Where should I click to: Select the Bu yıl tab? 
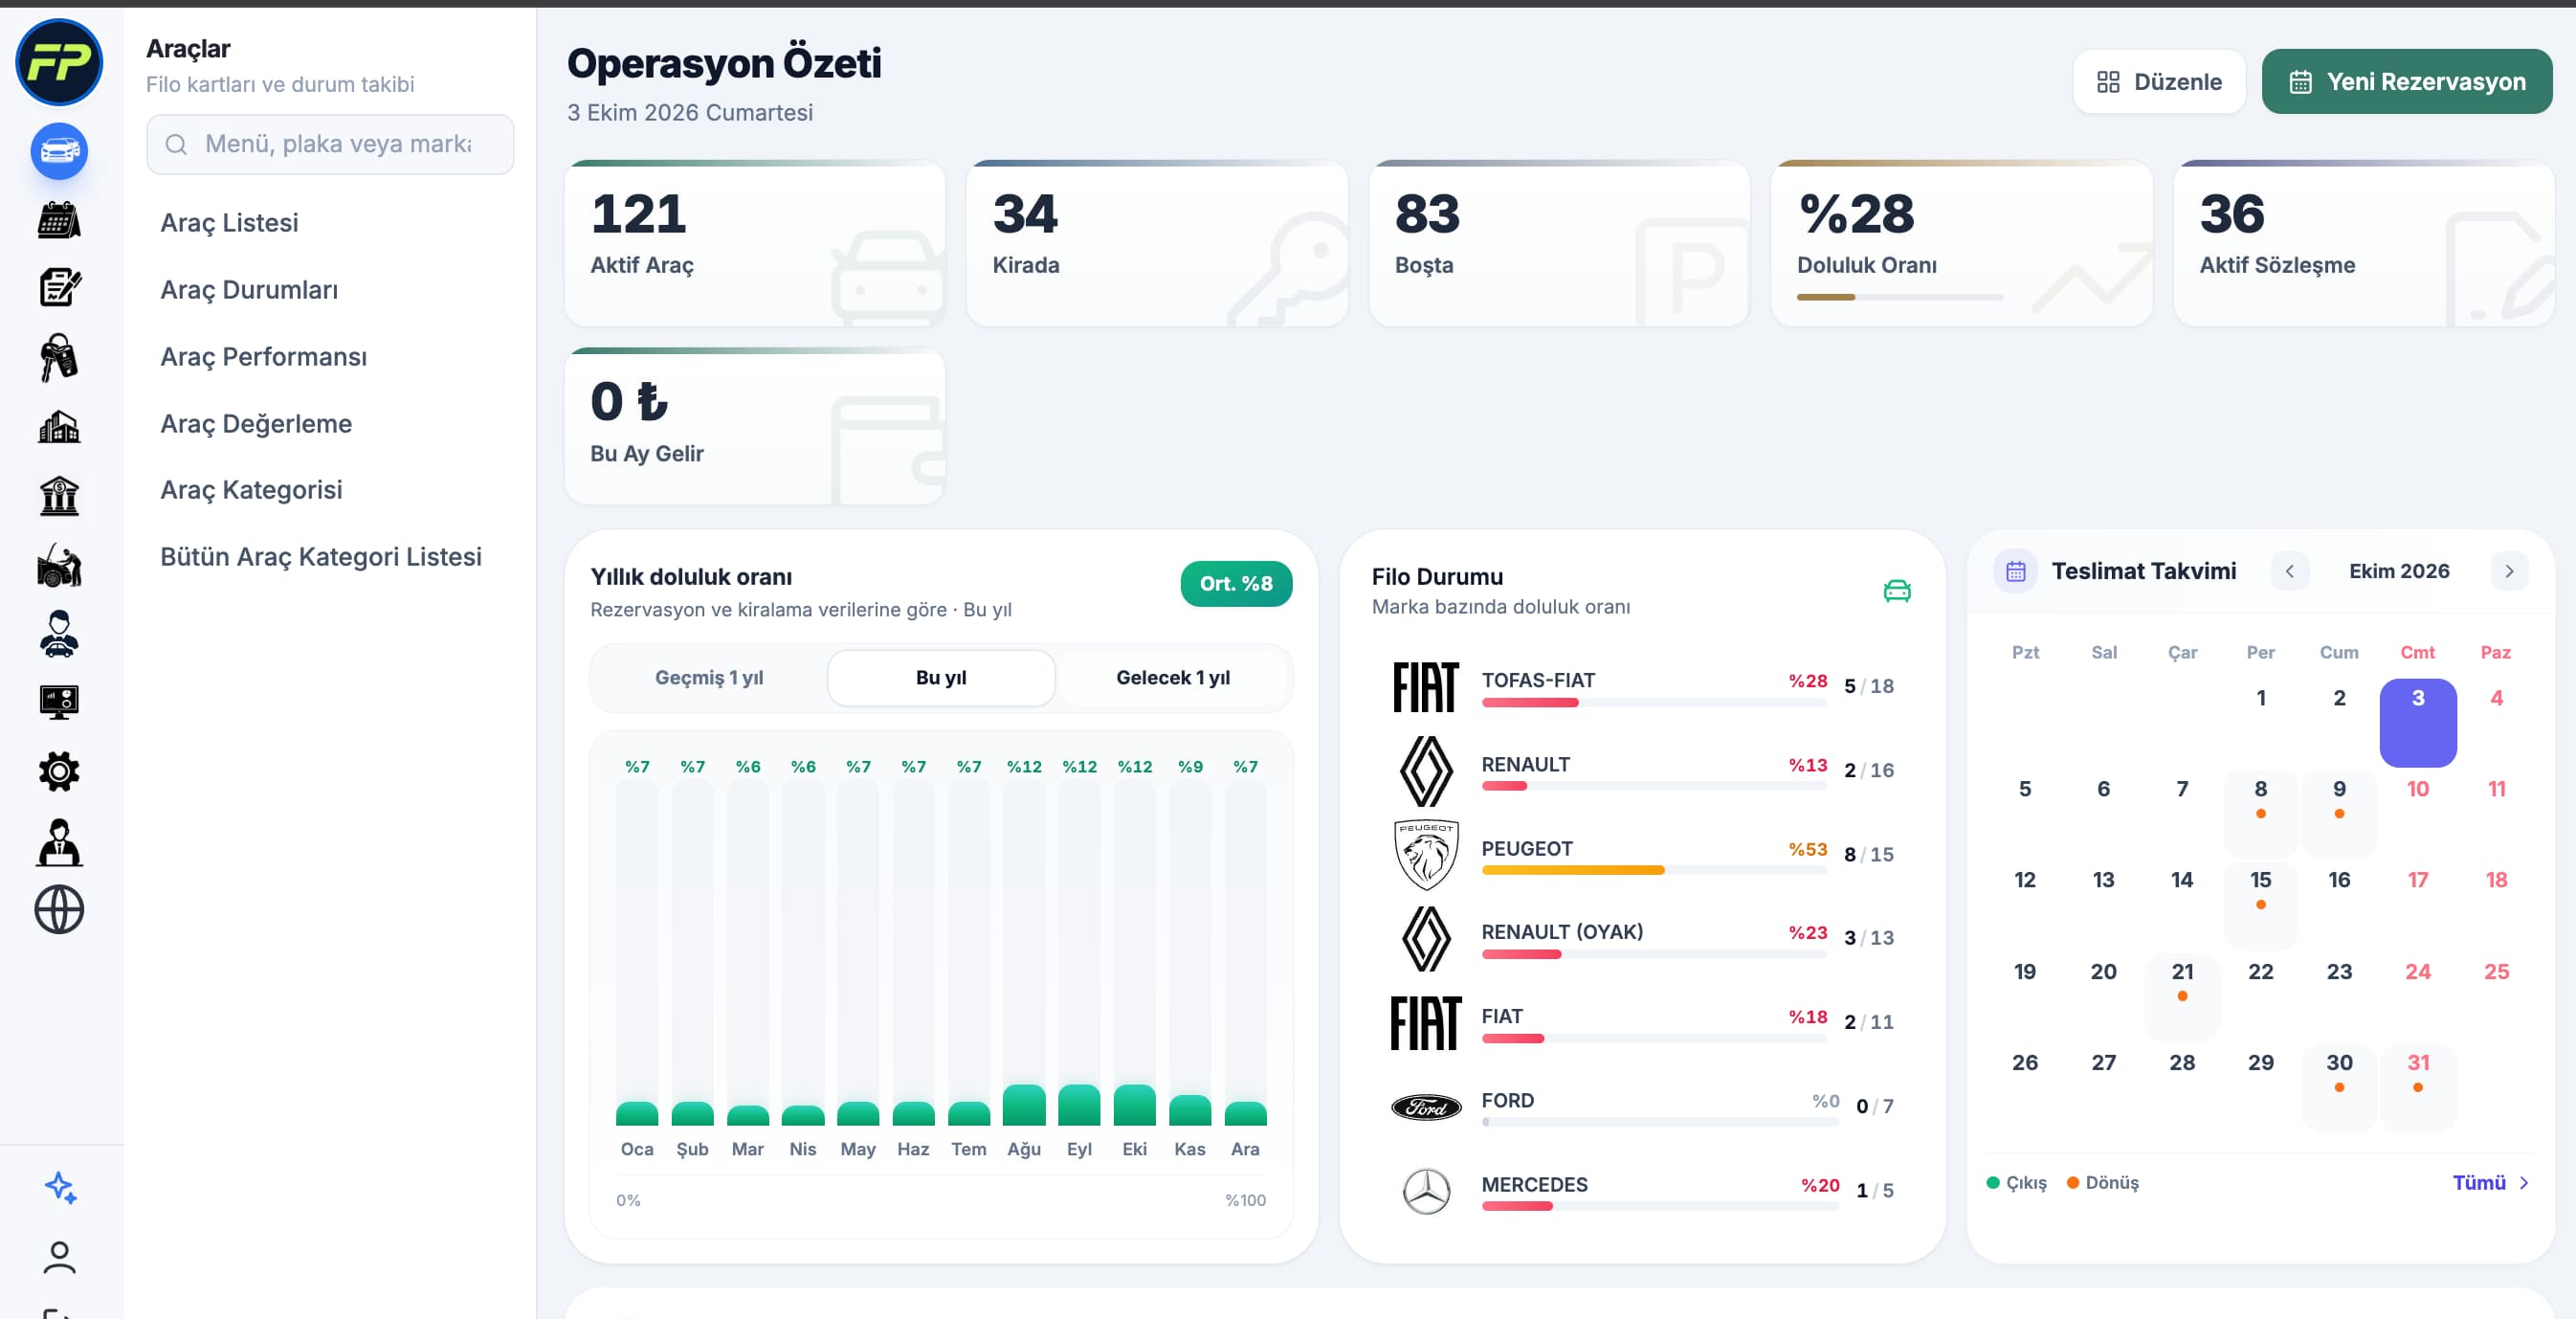941,677
